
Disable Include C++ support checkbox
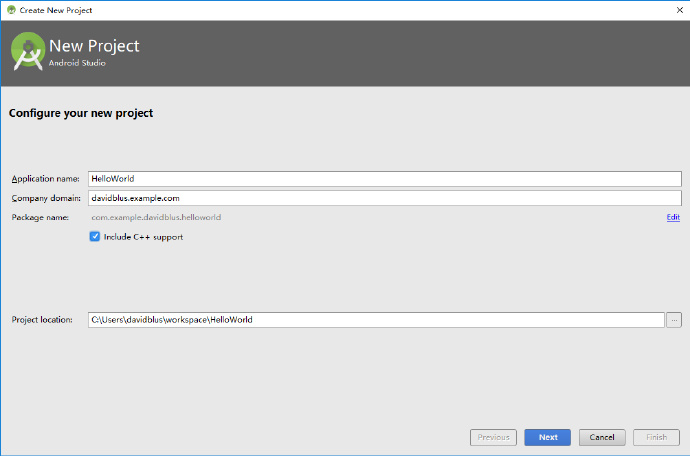click(95, 237)
